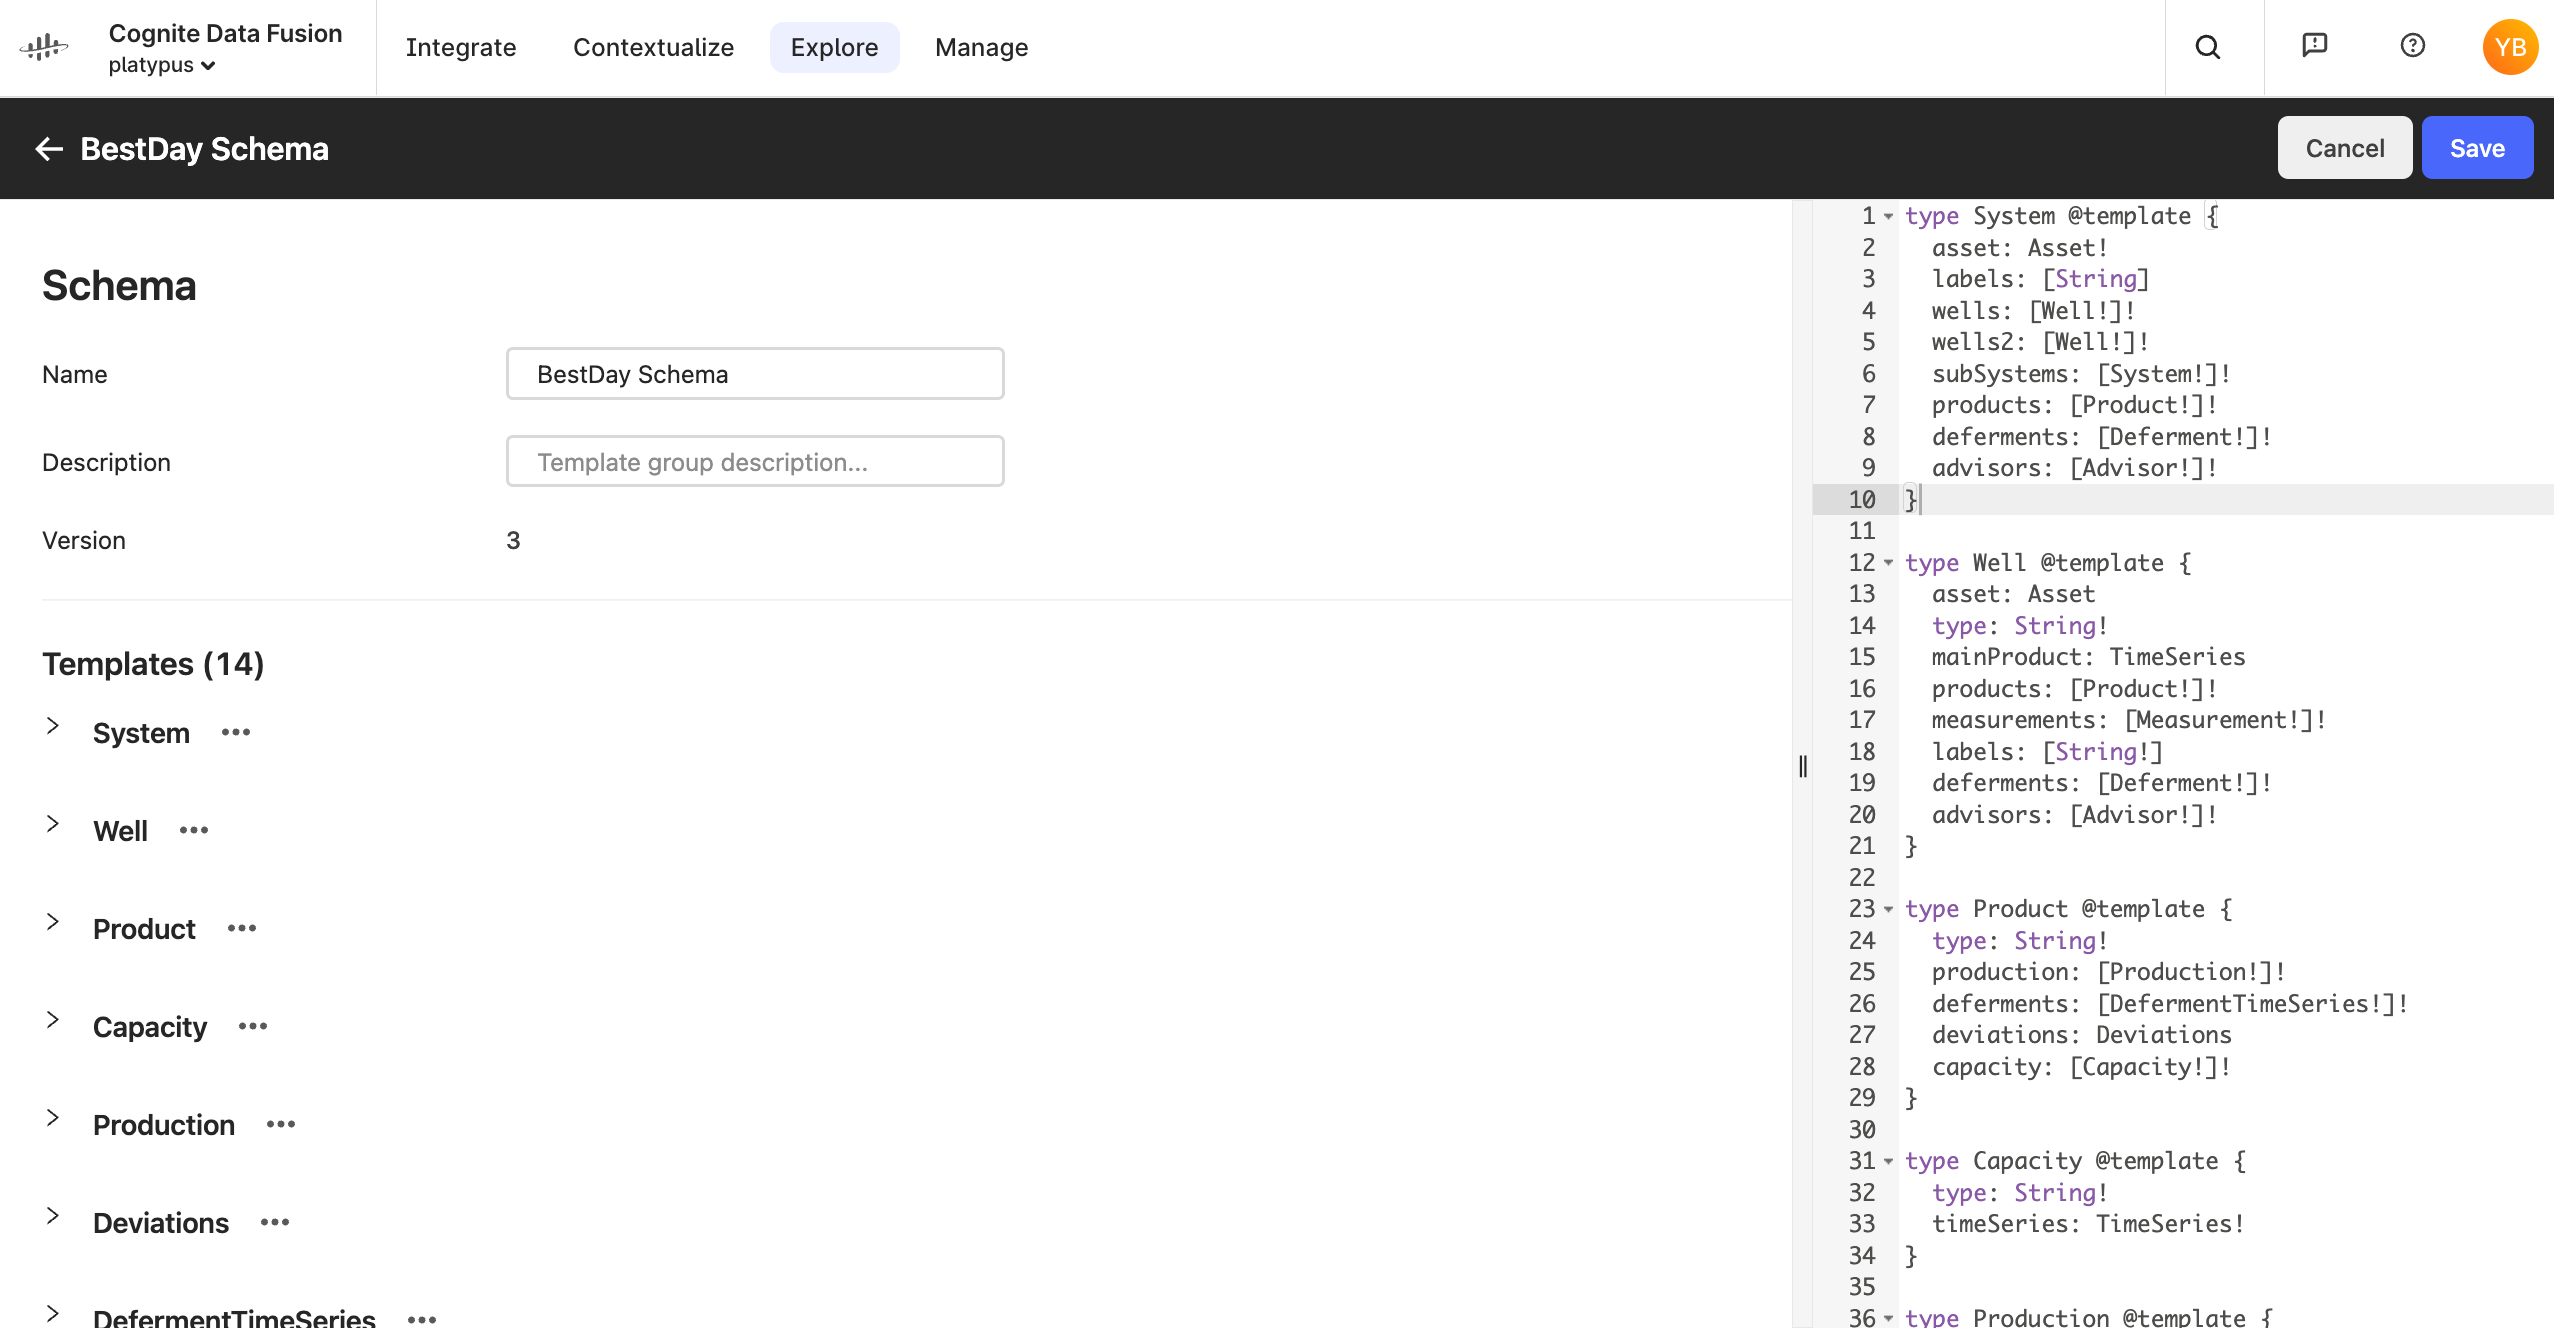Open the help question mark icon
This screenshot has height=1328, width=2554.
point(2412,45)
